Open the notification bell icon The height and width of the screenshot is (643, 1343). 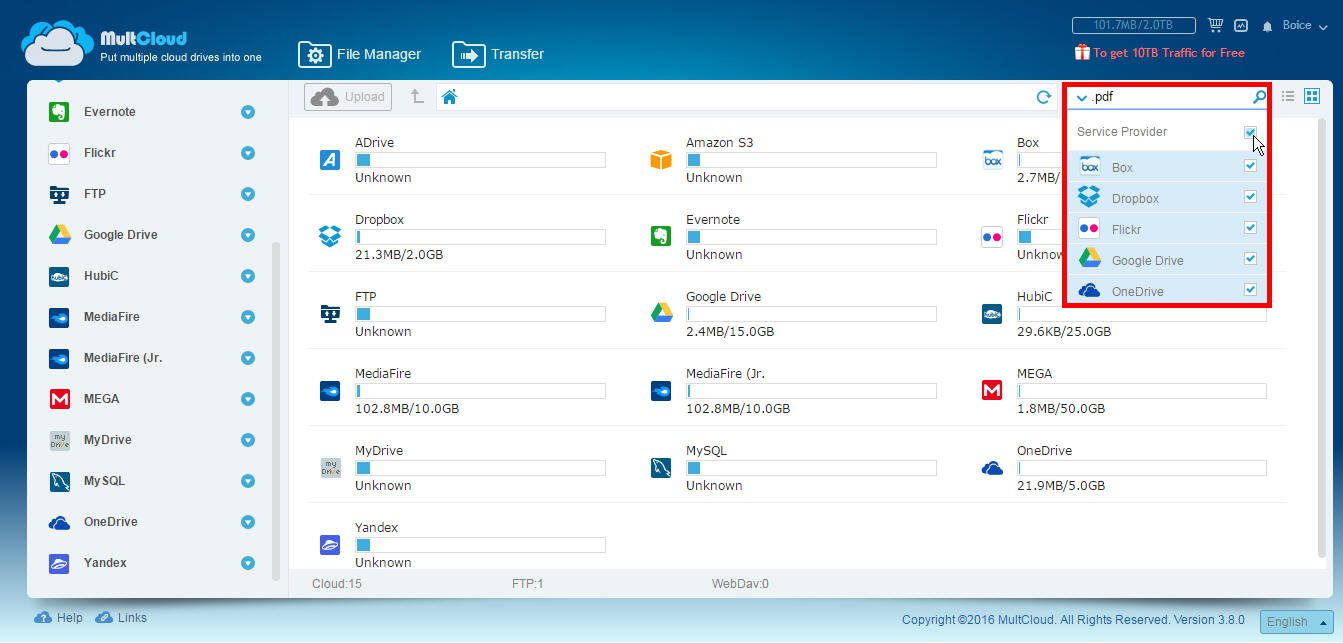pyautogui.click(x=1267, y=26)
